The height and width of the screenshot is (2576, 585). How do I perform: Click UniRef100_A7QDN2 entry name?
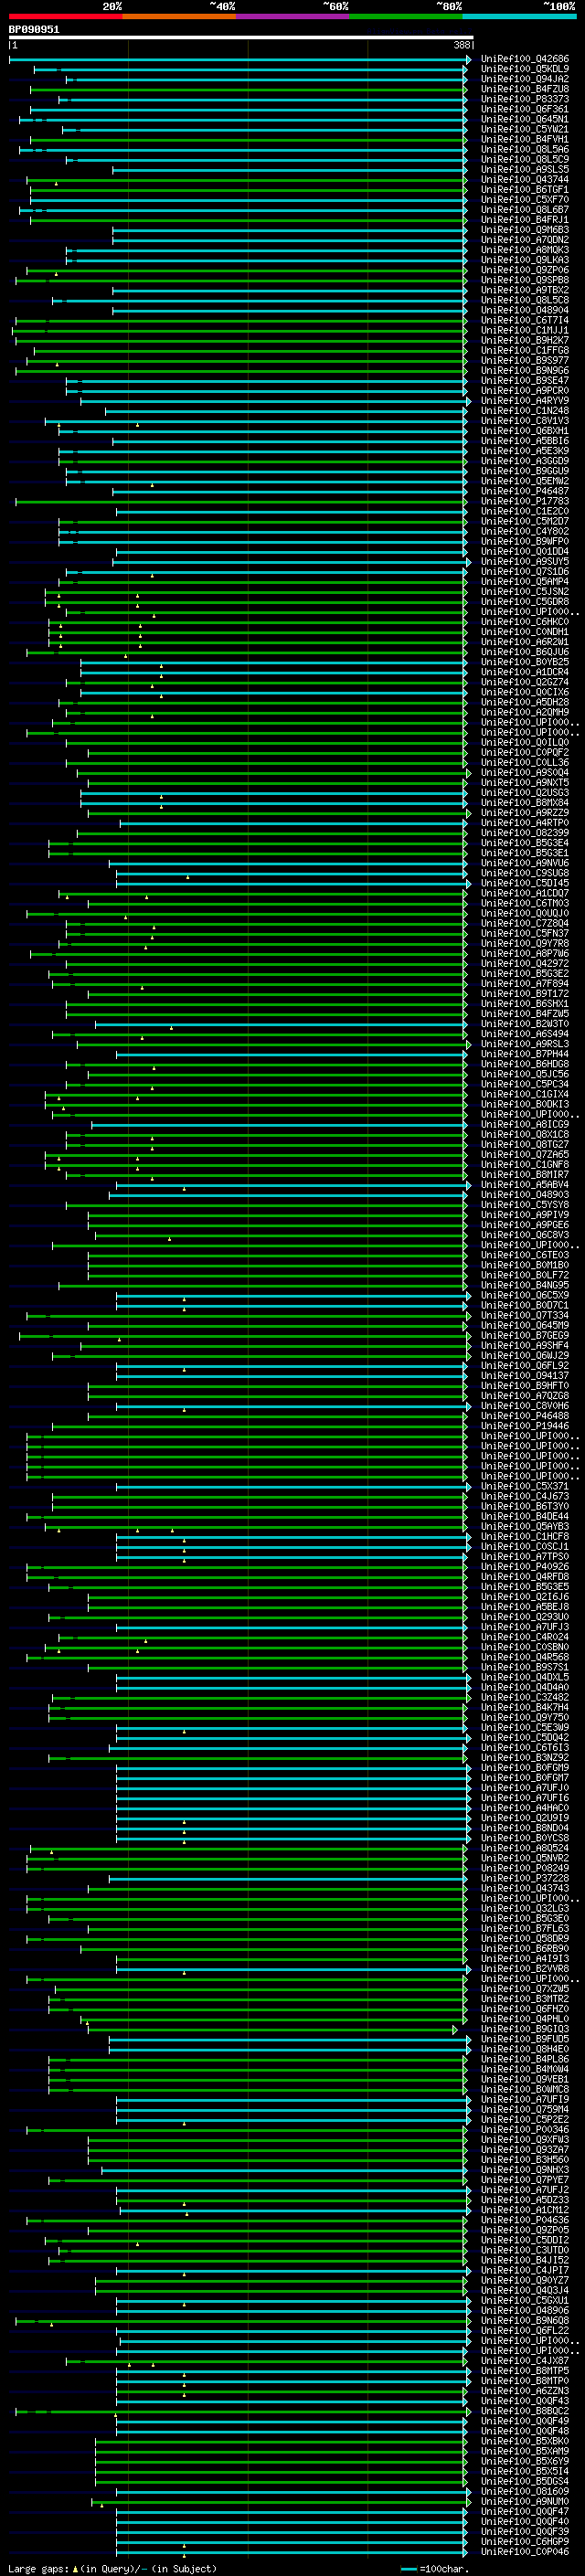coord(525,240)
